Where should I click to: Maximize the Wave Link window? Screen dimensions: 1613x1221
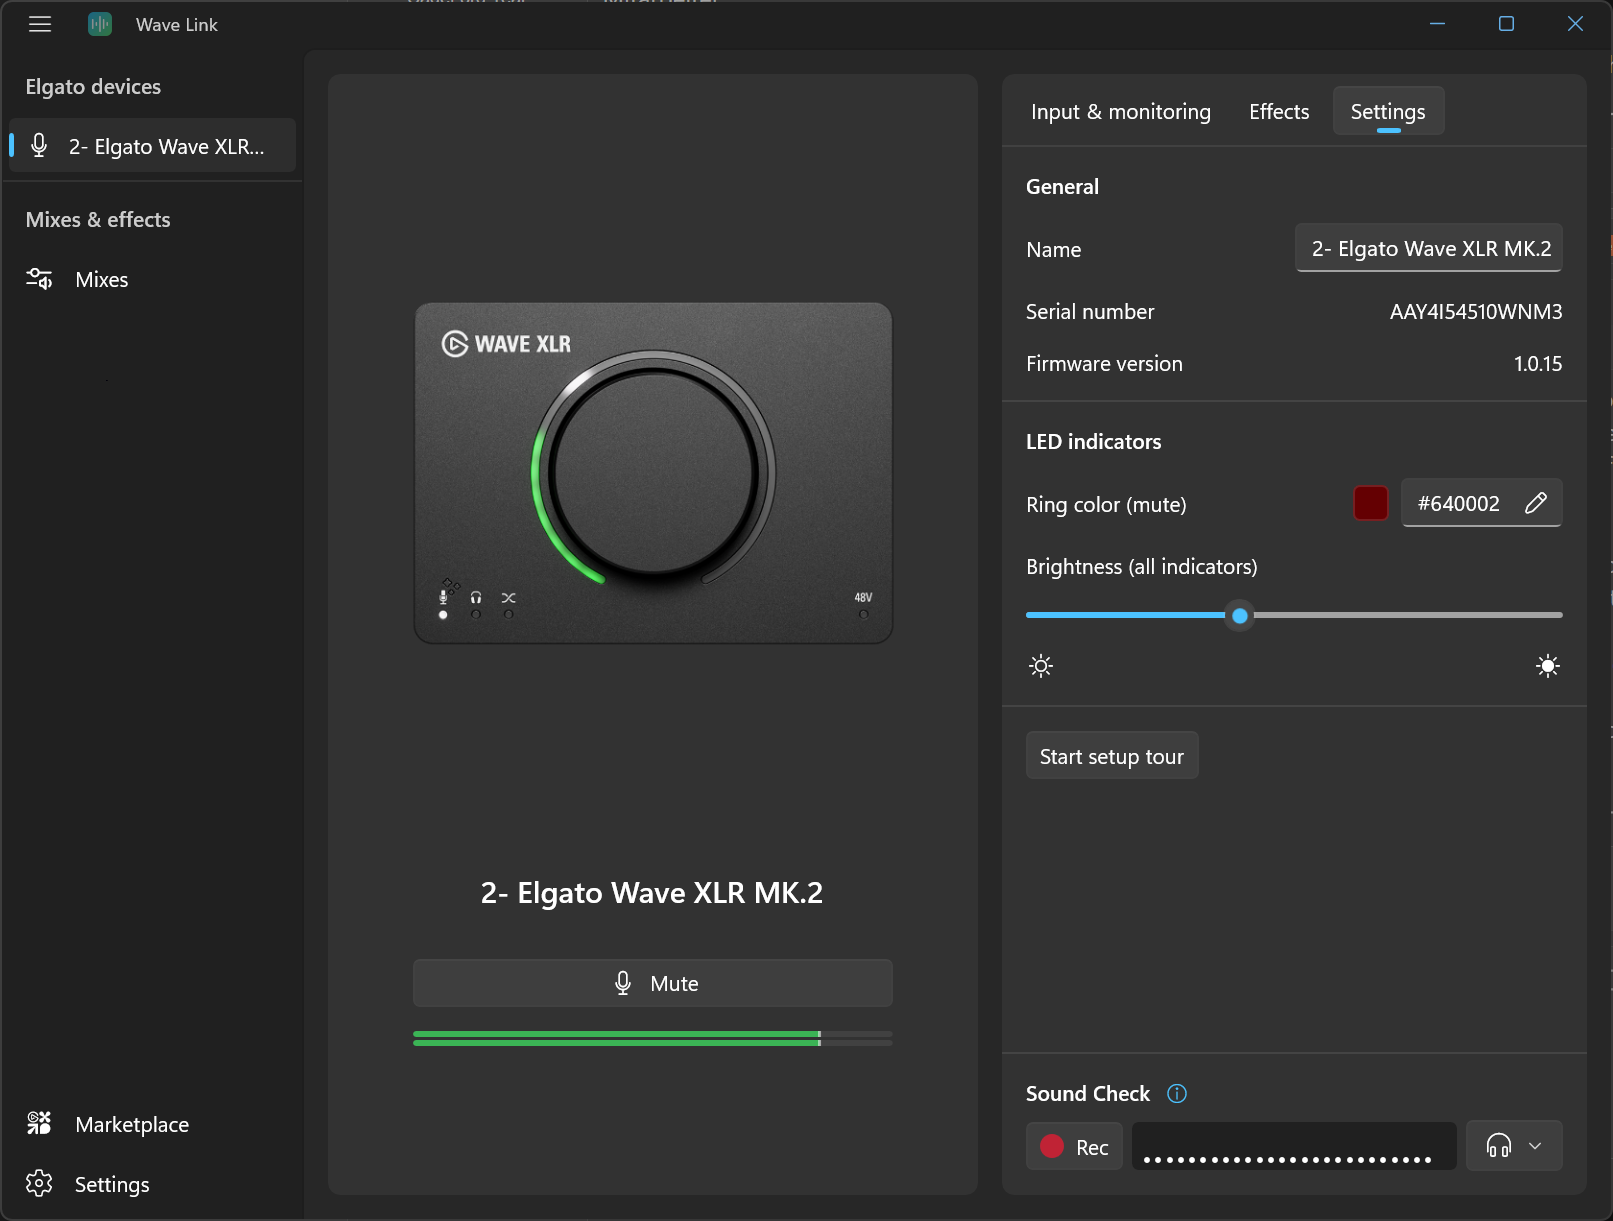(x=1506, y=24)
